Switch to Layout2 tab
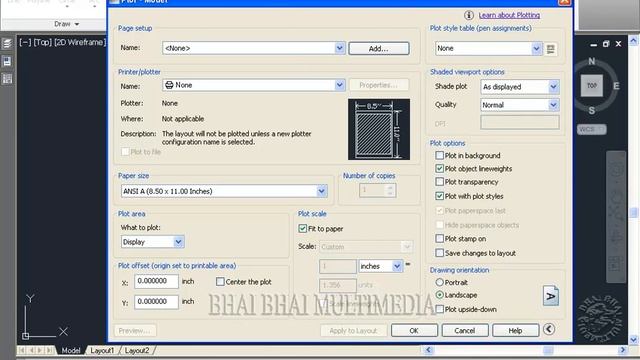 pyautogui.click(x=137, y=350)
